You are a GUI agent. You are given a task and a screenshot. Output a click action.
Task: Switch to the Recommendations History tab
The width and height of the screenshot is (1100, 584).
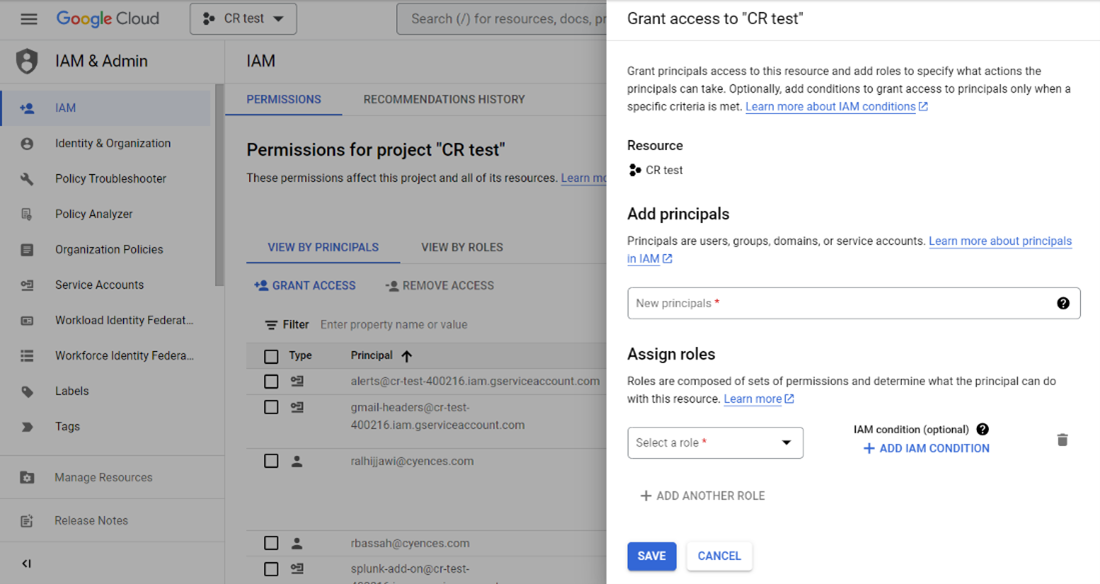[x=444, y=100]
